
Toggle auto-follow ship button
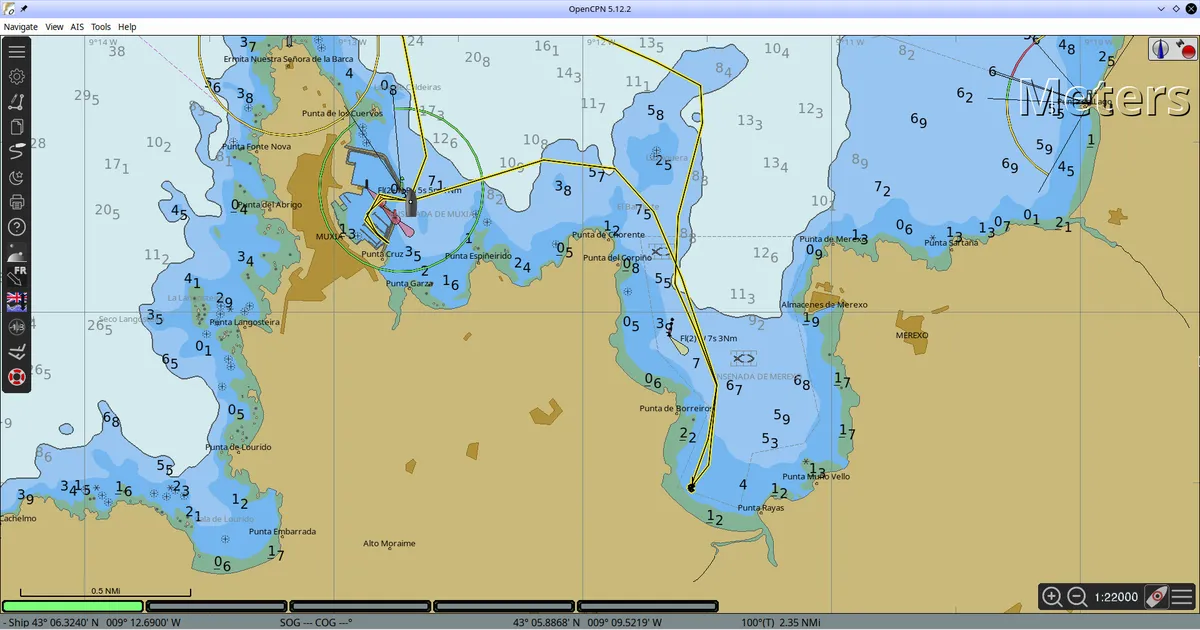[1156, 597]
